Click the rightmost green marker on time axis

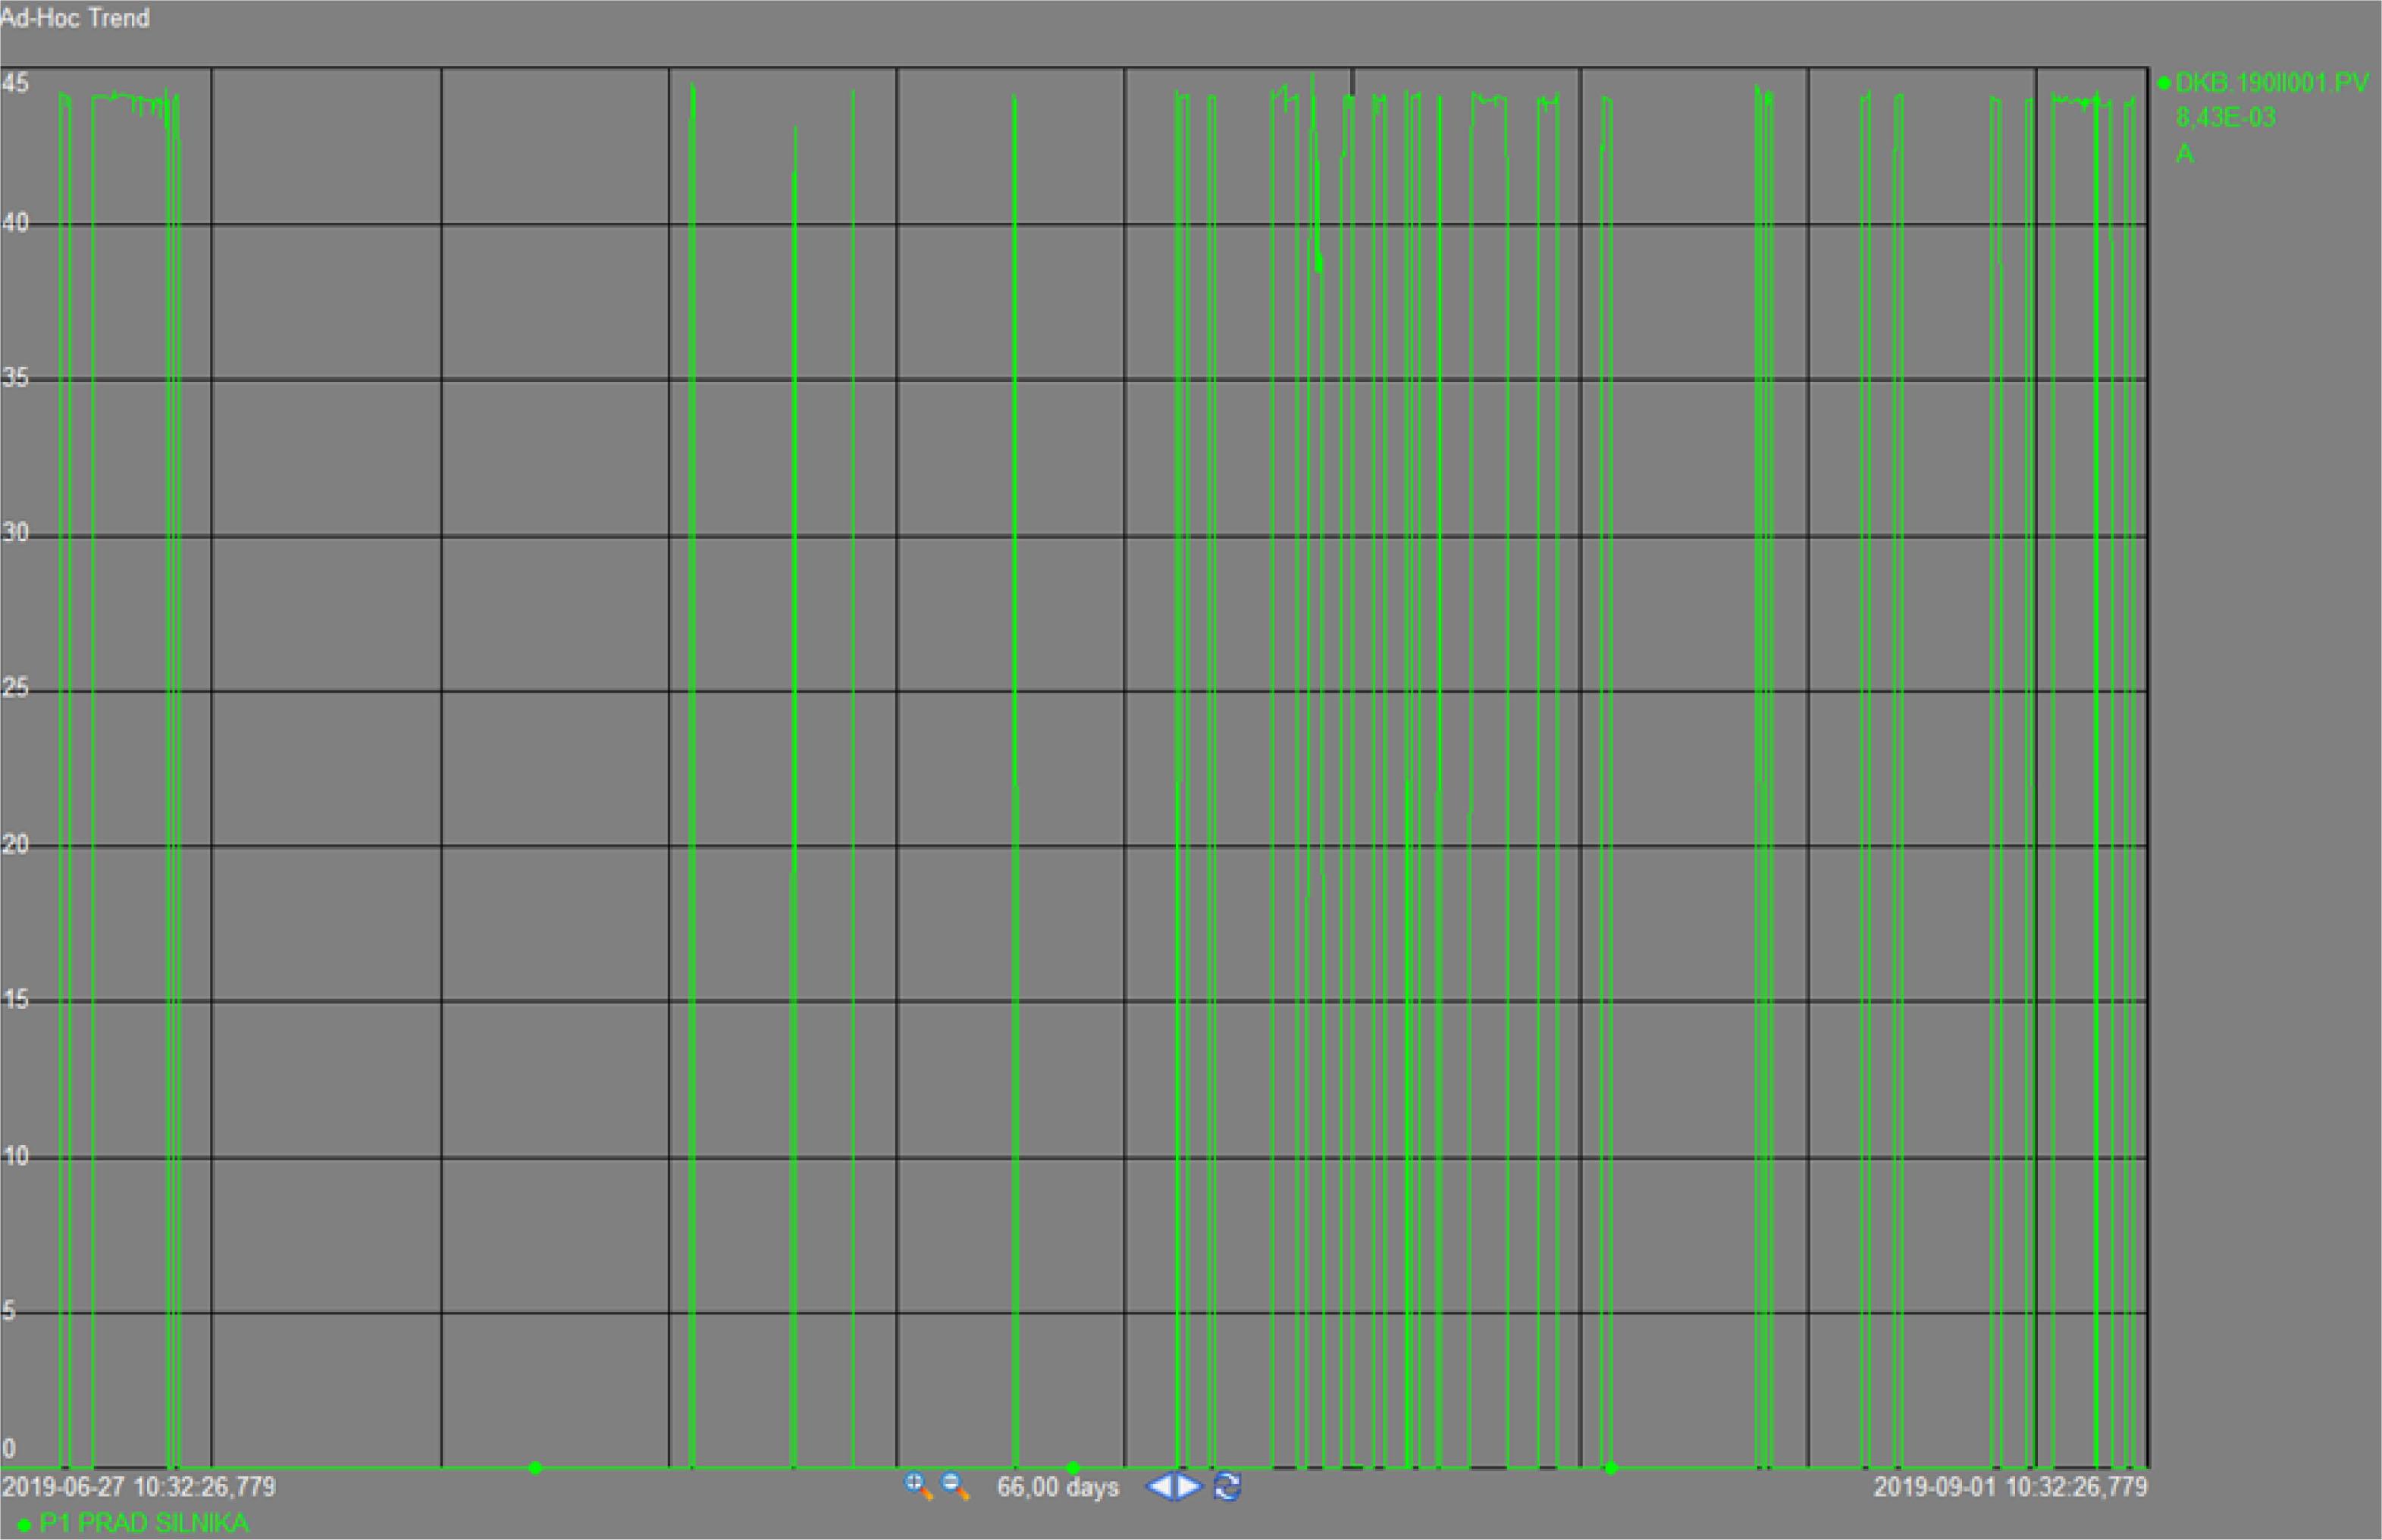point(1610,1468)
